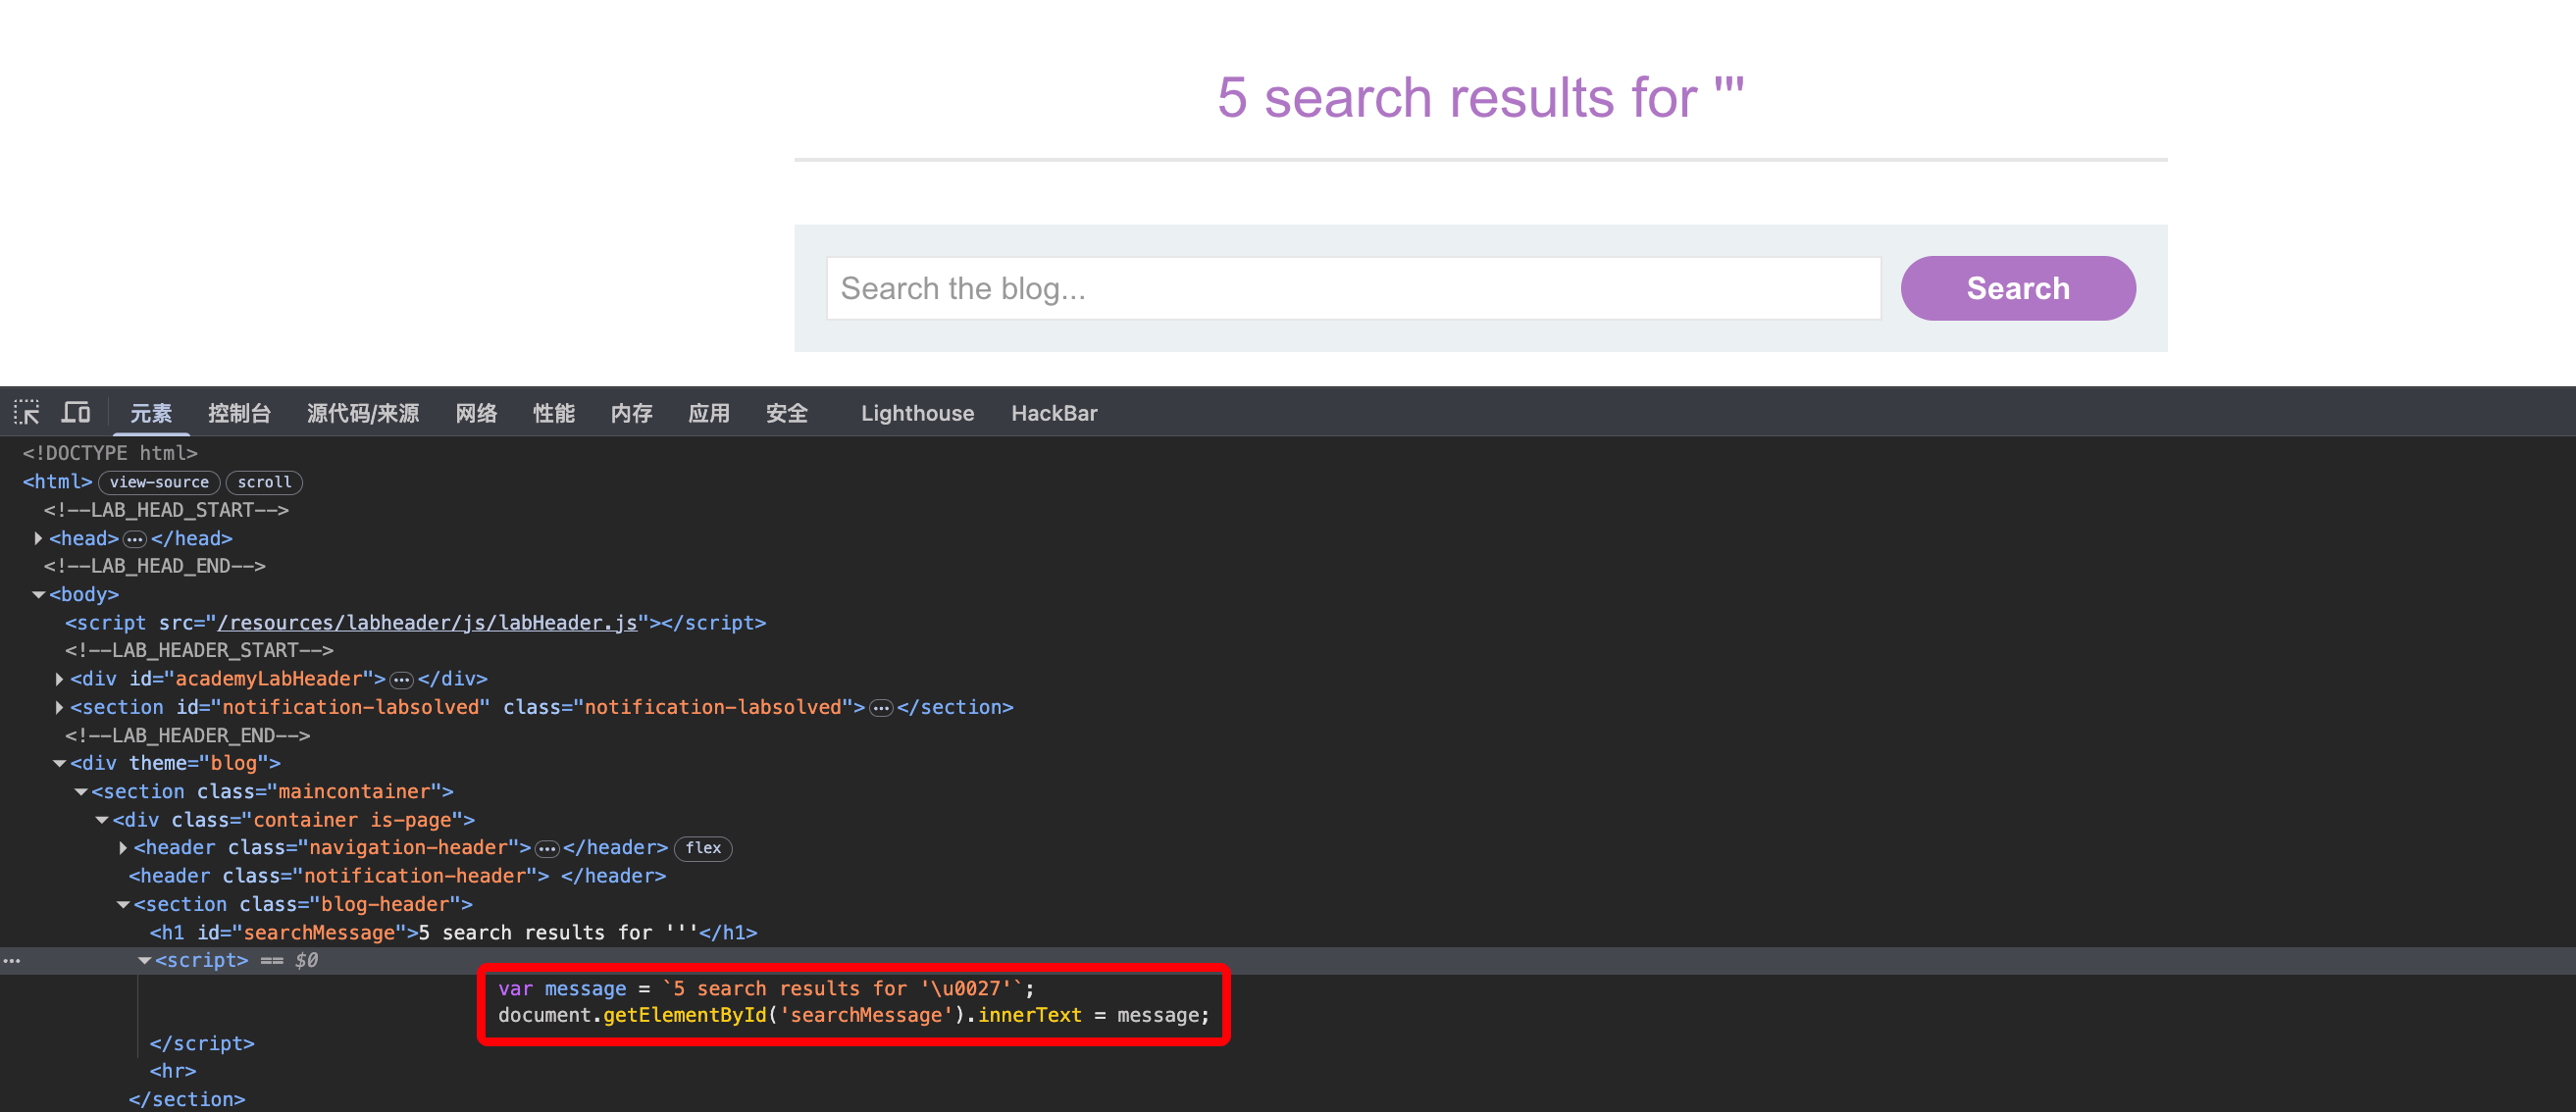Click the inspect element picker icon

[26, 412]
